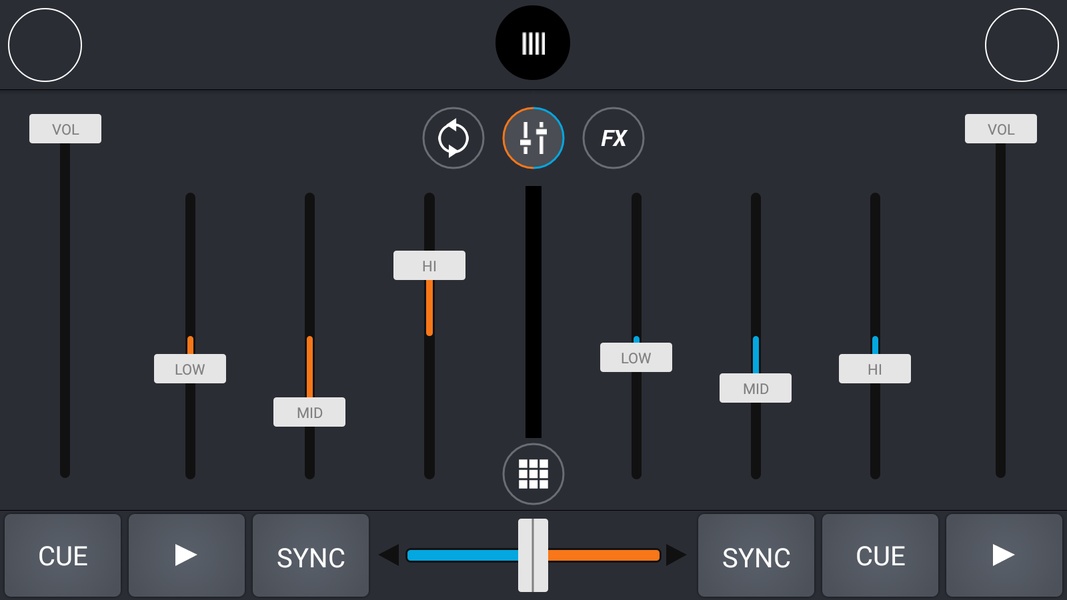This screenshot has height=600, width=1067.
Task: Click the orange crossfader track
Action: click(604, 555)
